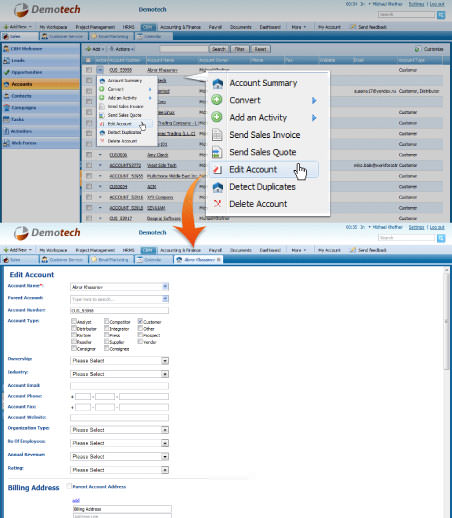452x518 pixels.
Task: Click the Campaigns icon in the sidebar
Action: pos(6,107)
